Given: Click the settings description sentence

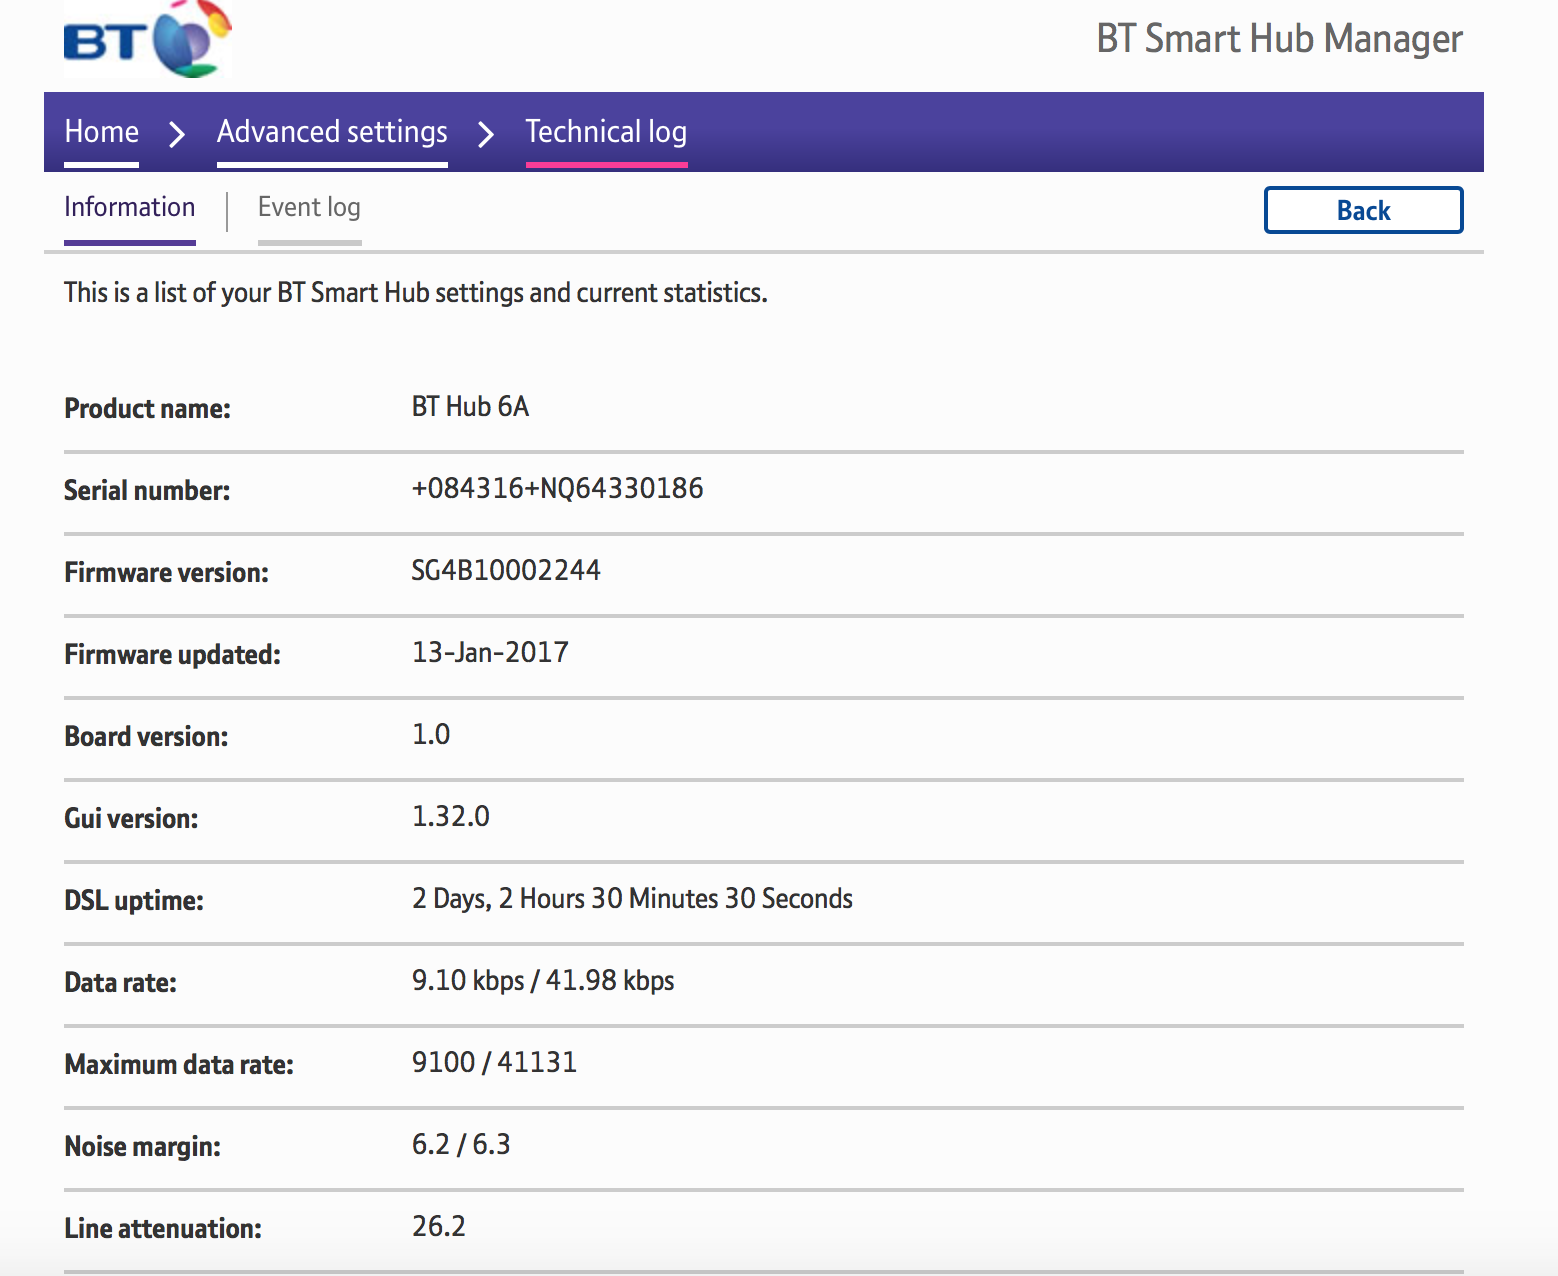Looking at the screenshot, I should coord(414,292).
